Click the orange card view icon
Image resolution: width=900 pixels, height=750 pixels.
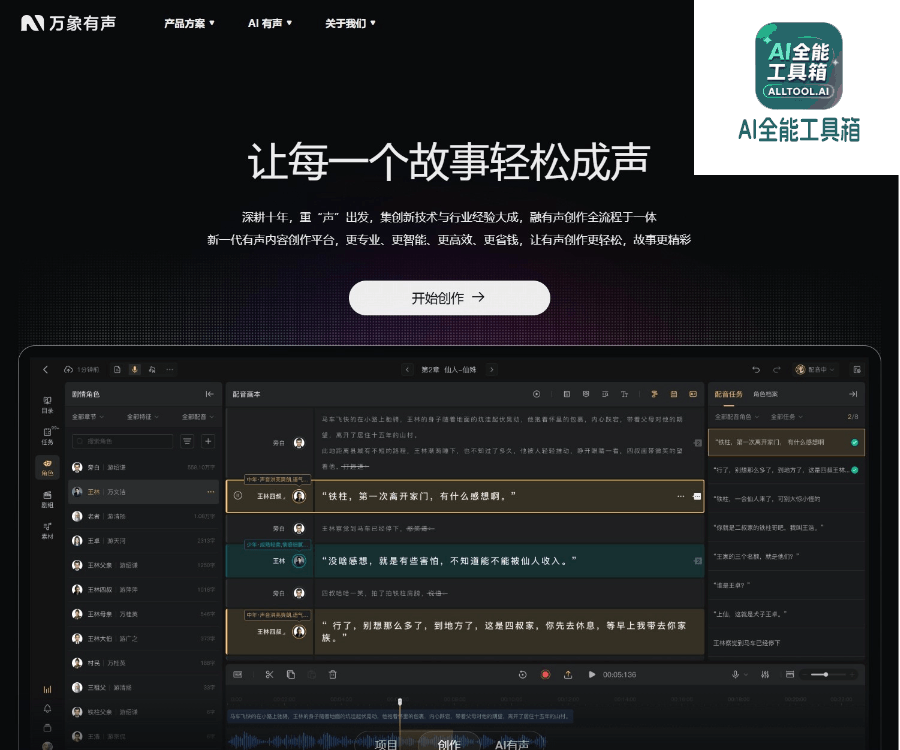click(x=693, y=394)
